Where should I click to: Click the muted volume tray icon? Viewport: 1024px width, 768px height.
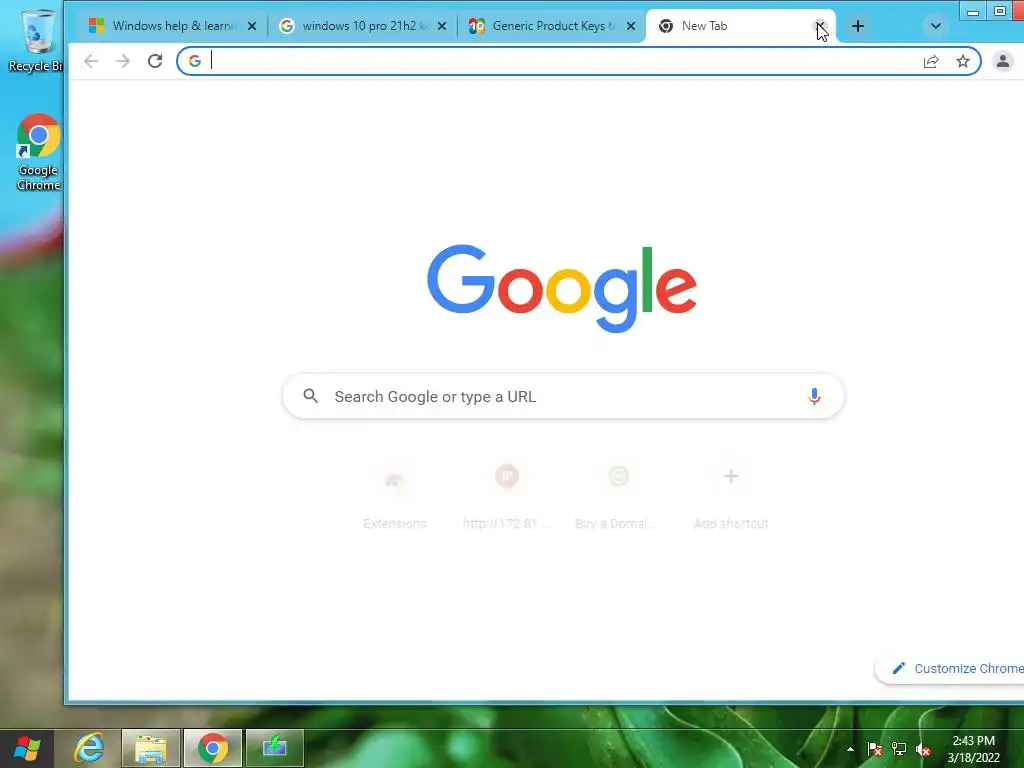click(x=923, y=749)
